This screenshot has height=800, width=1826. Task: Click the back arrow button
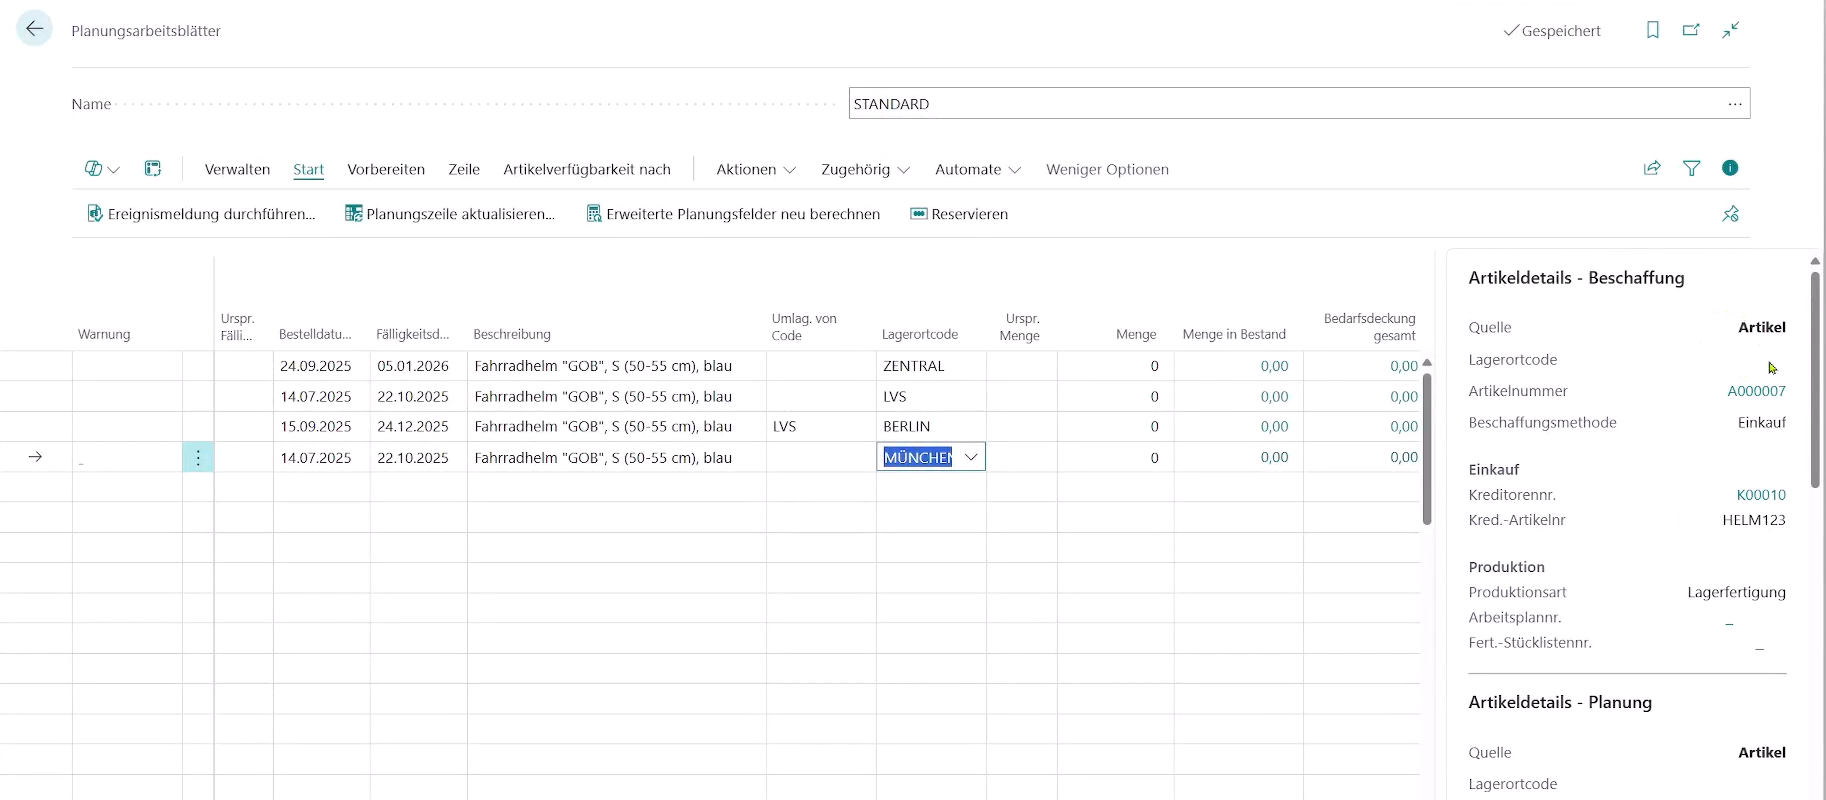coord(34,30)
